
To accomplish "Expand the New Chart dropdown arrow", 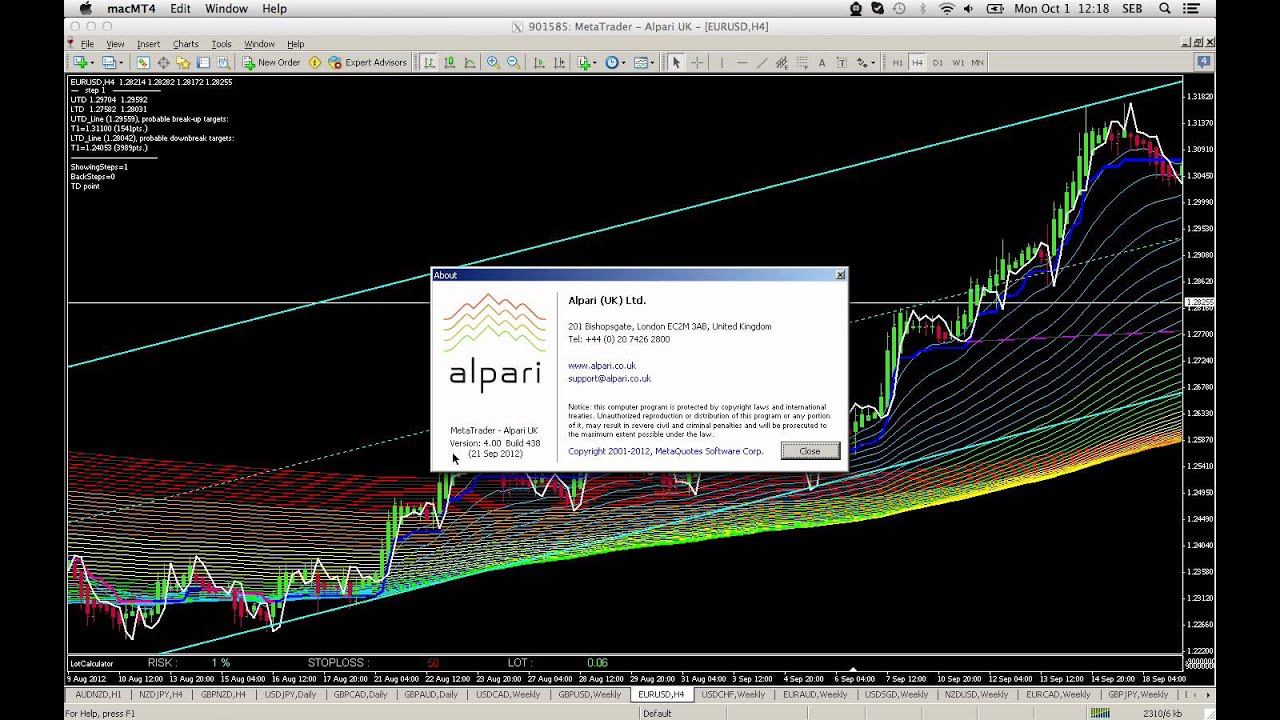I will [x=92, y=62].
